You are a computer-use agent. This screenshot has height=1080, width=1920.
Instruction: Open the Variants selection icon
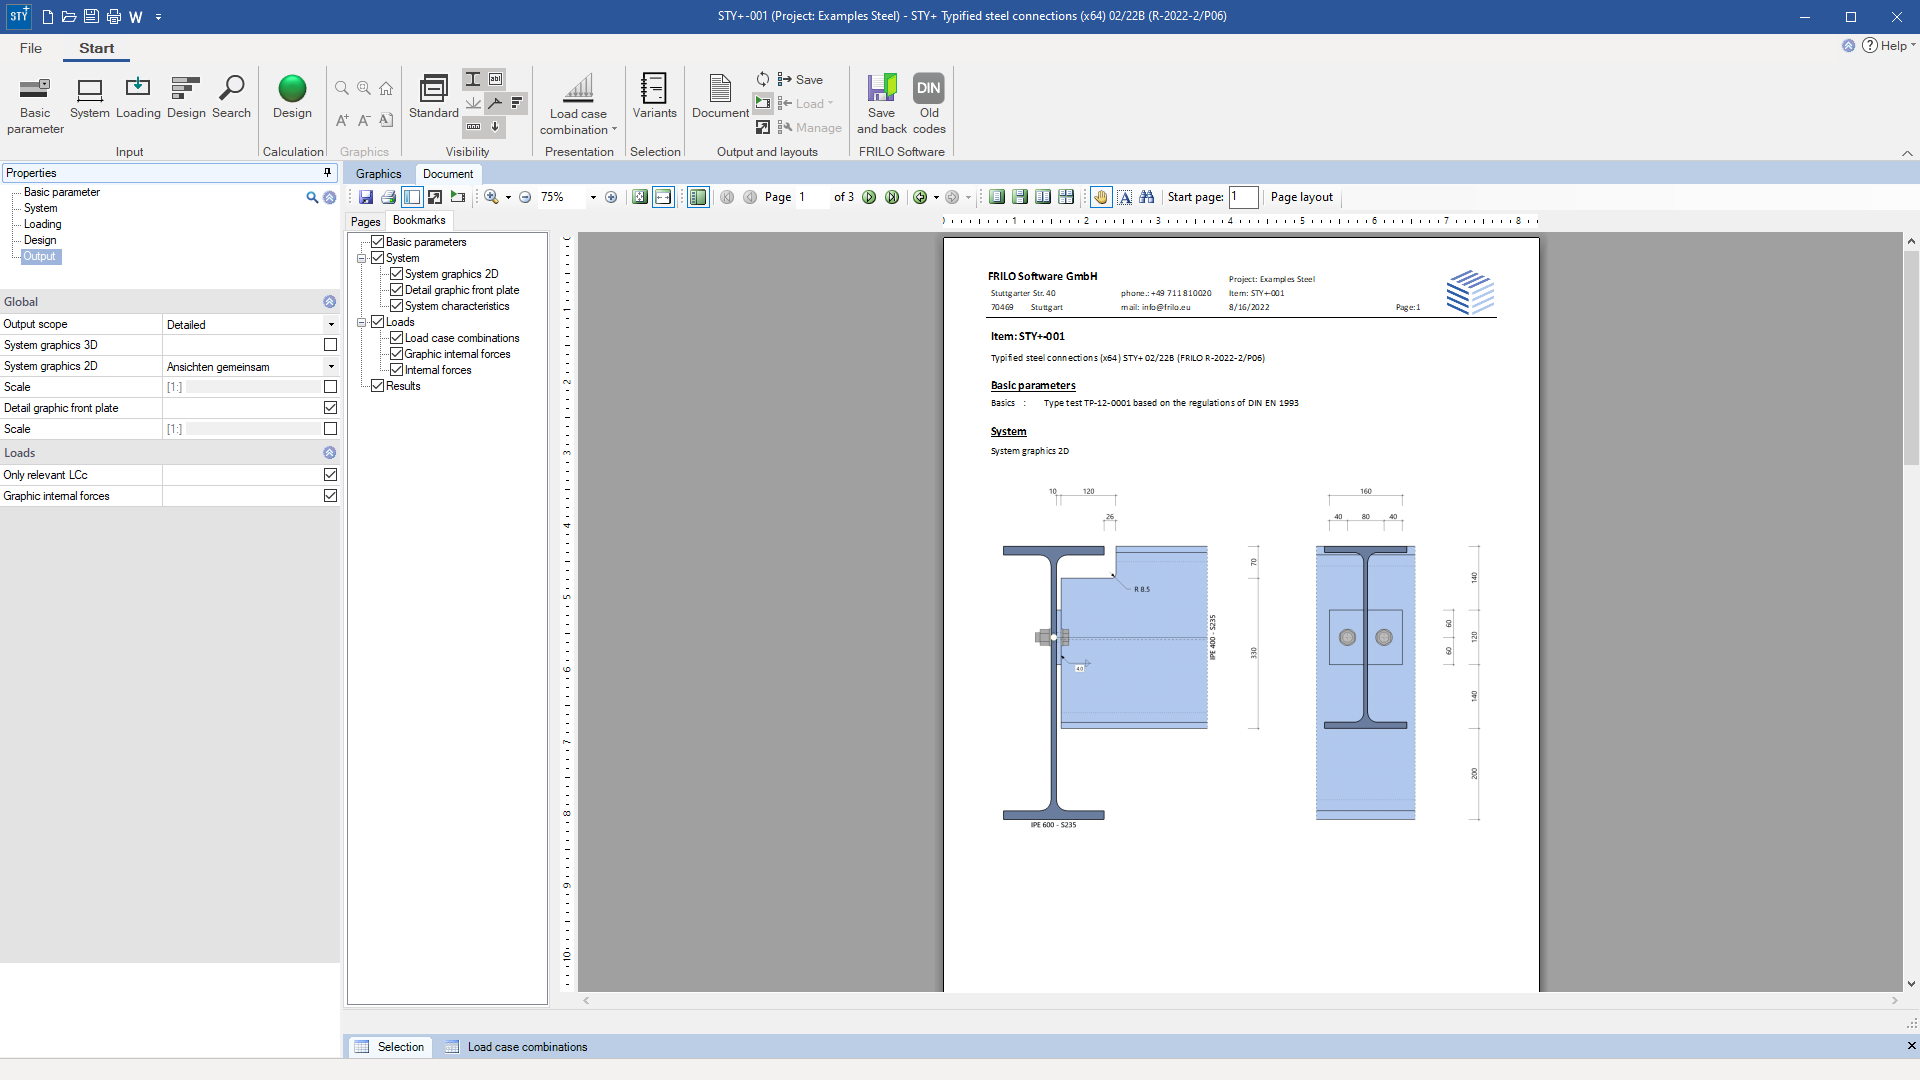[x=654, y=98]
